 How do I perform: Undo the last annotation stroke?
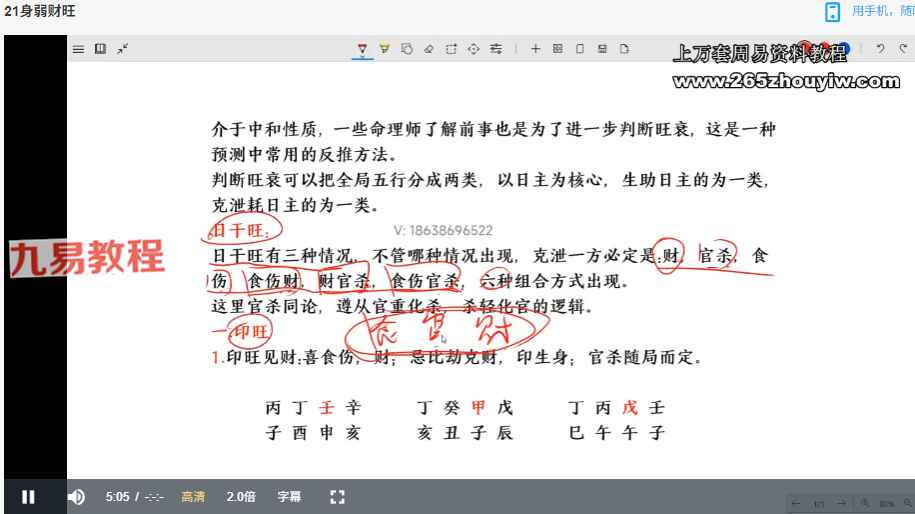879,48
